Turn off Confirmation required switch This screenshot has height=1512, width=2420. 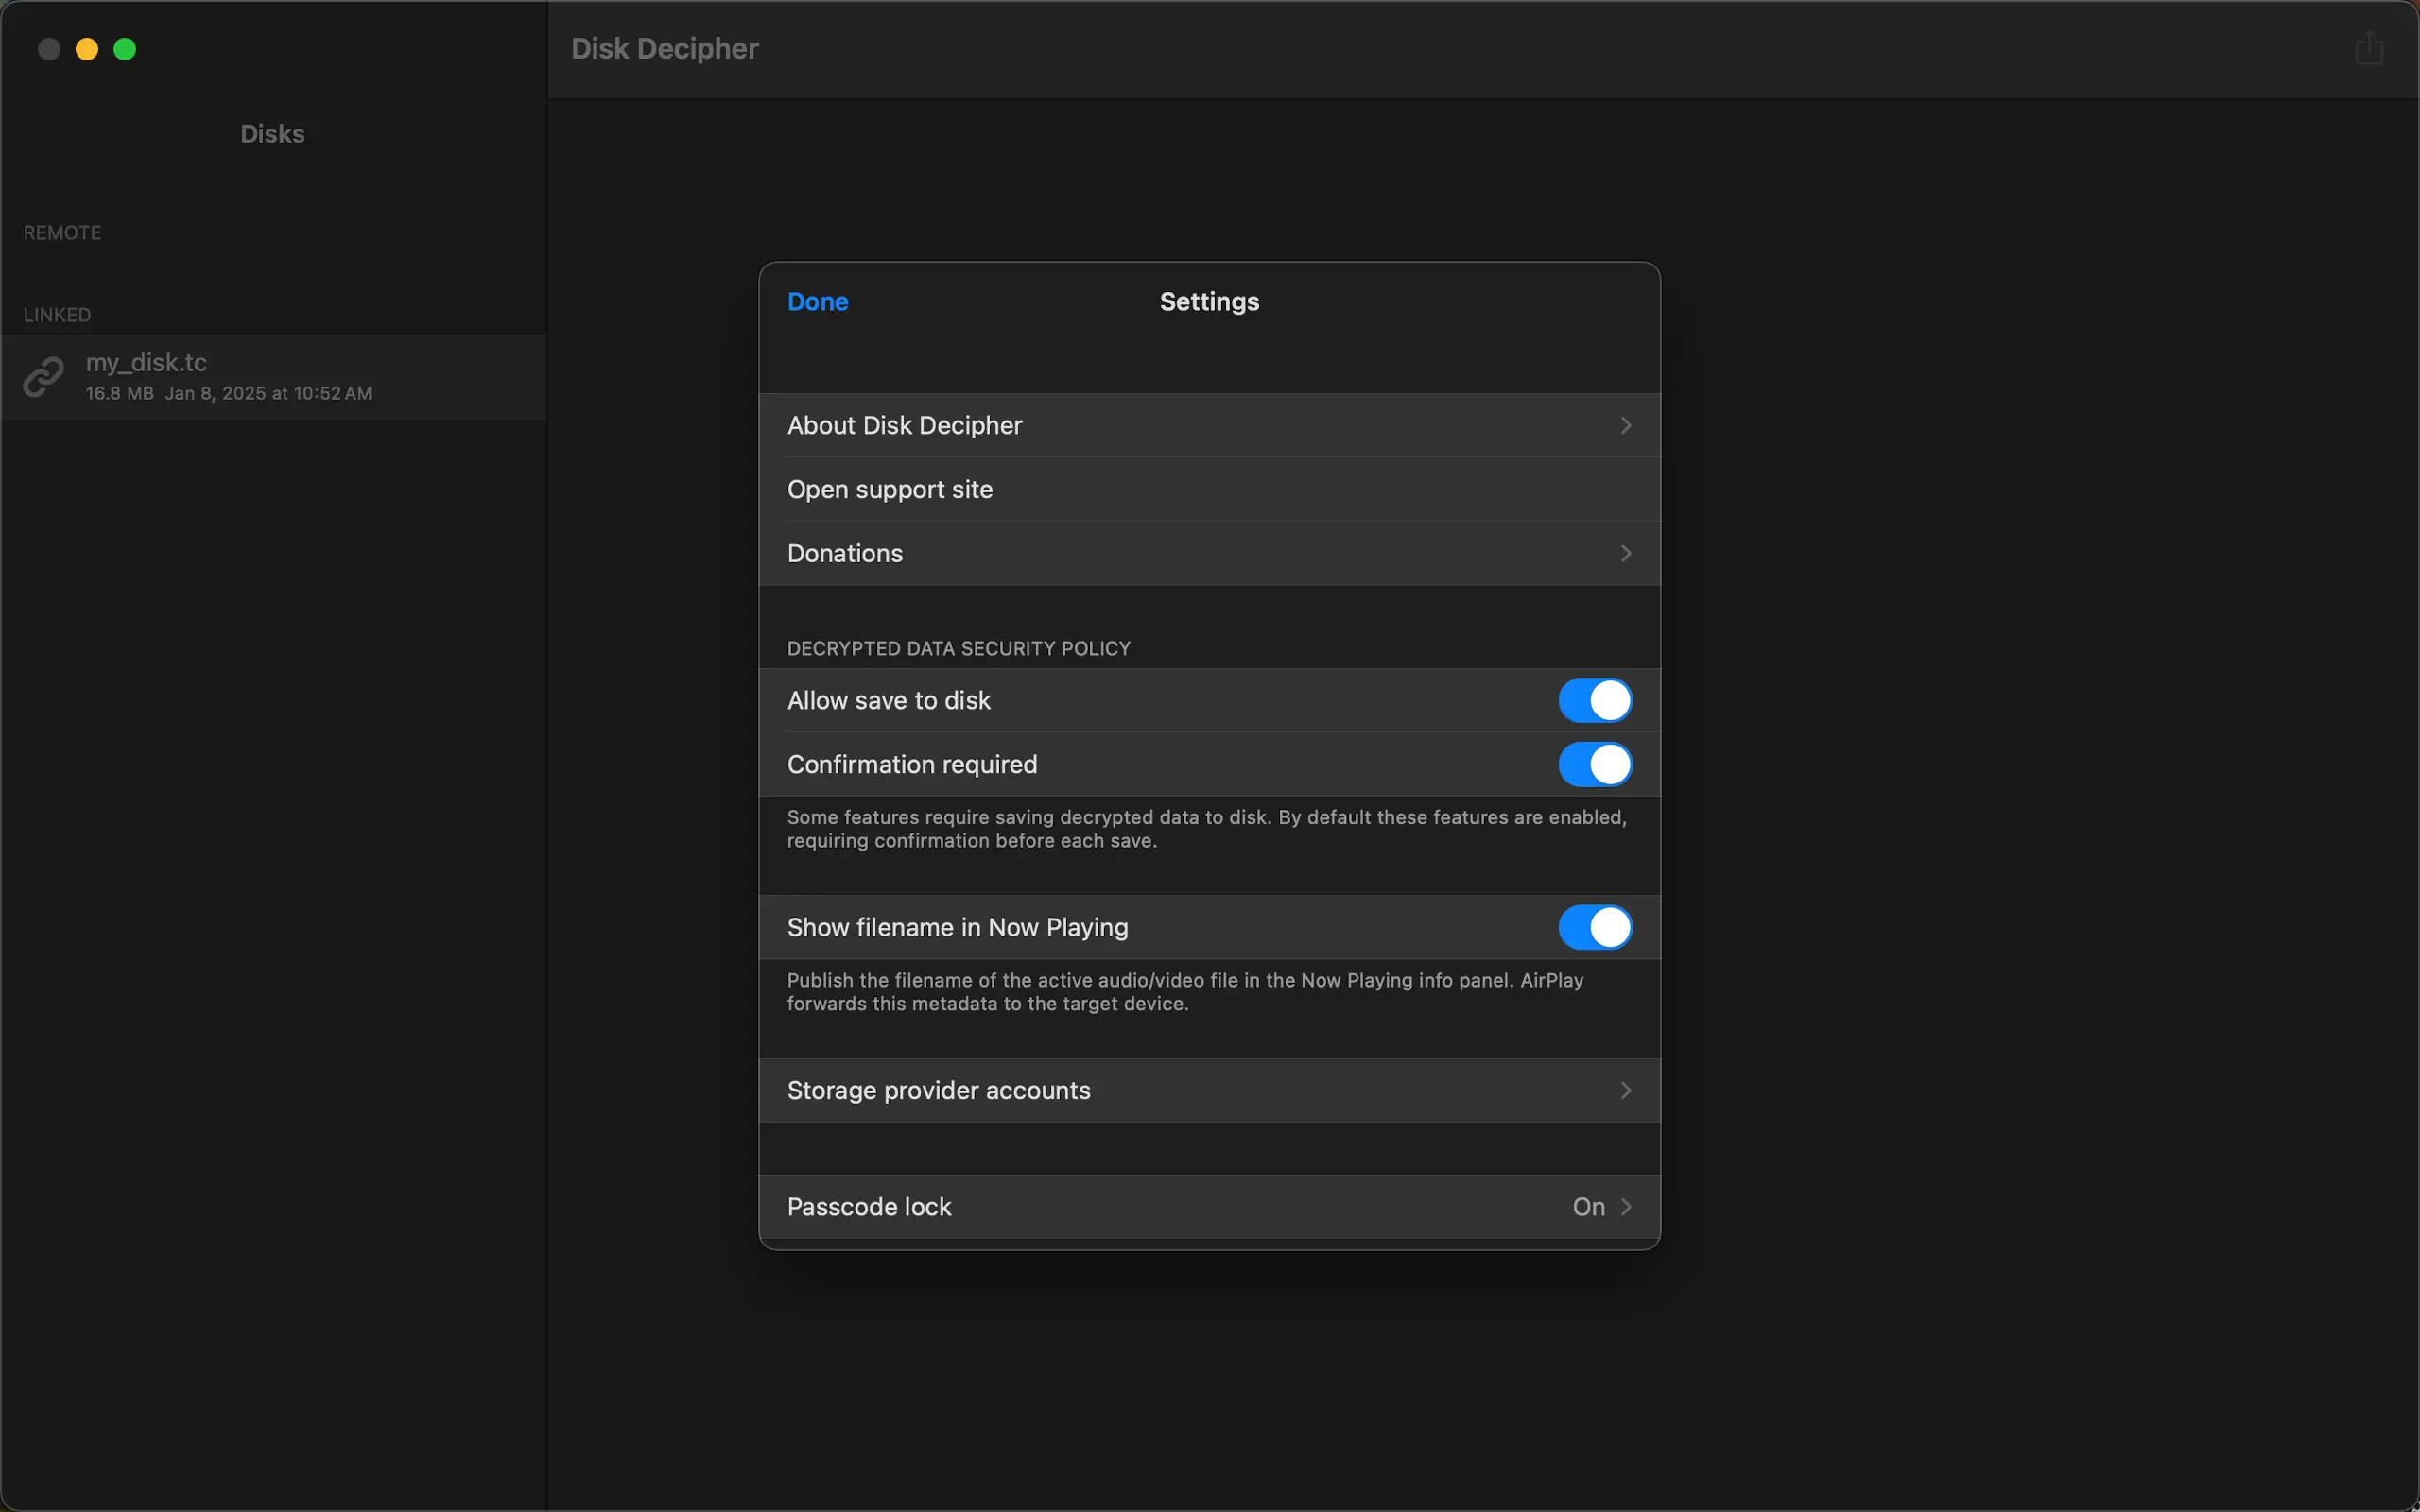(1594, 764)
